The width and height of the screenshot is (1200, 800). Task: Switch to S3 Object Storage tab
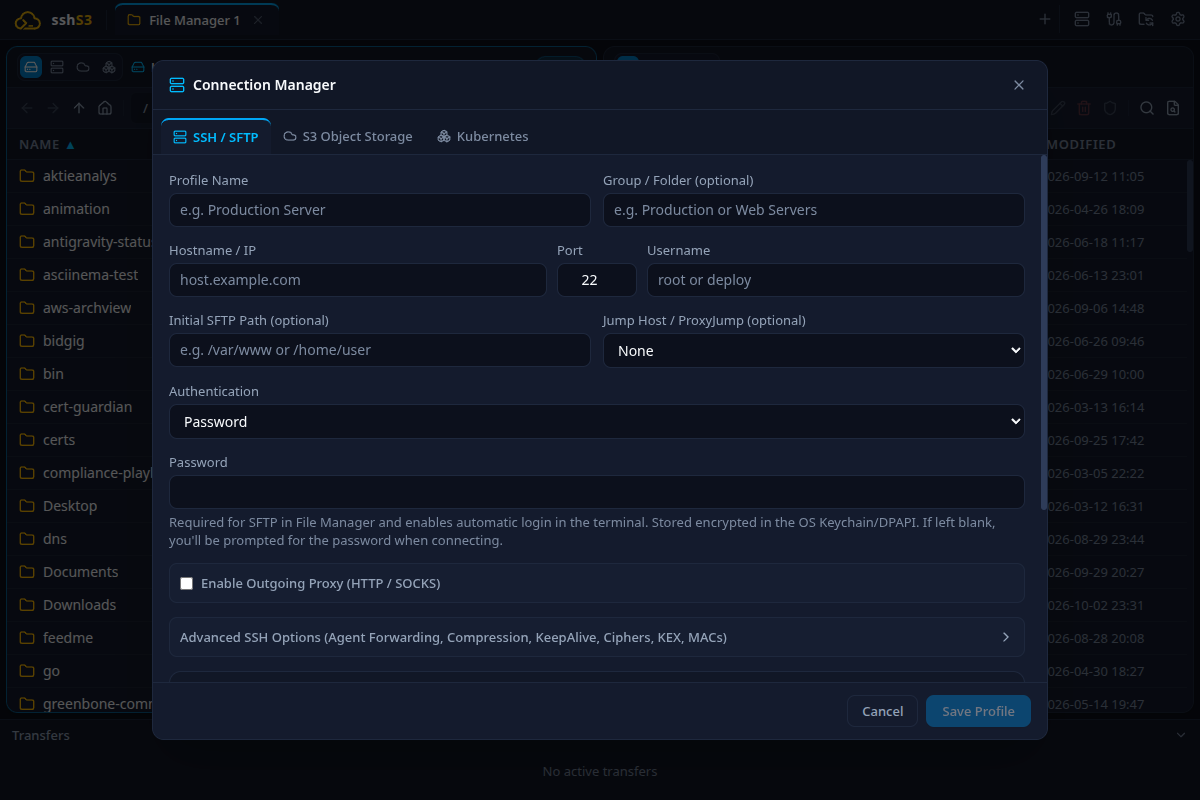348,136
